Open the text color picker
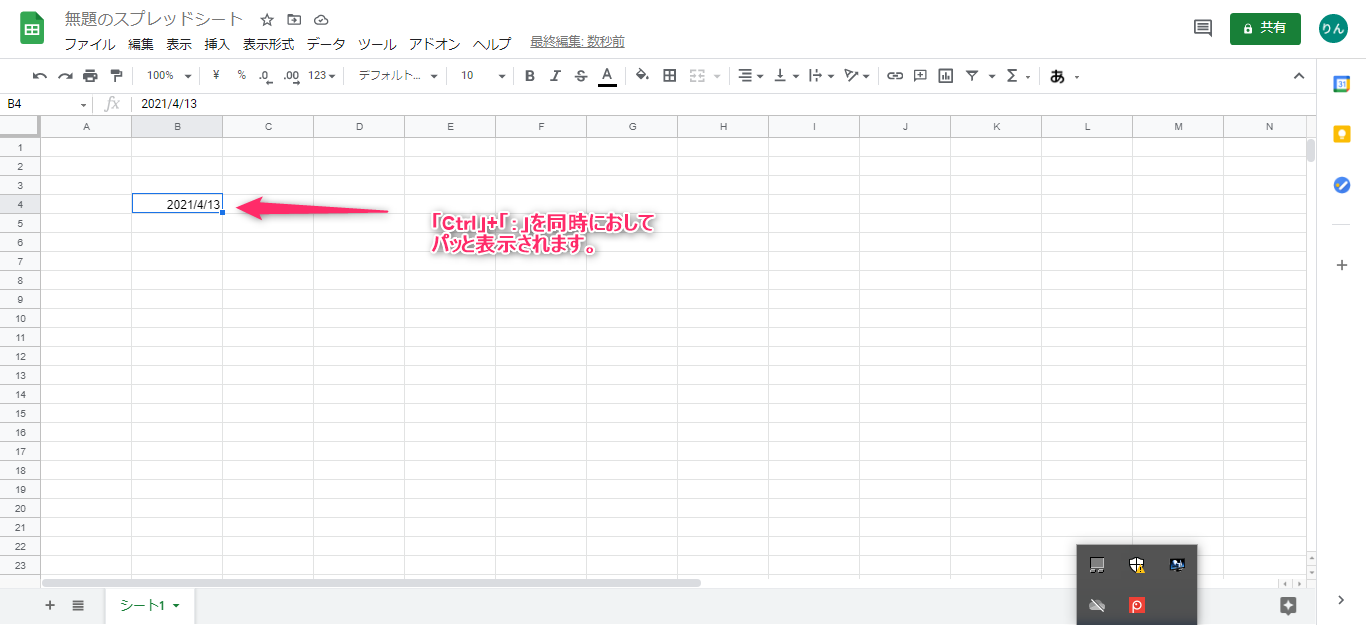Image resolution: width=1366 pixels, height=625 pixels. click(607, 76)
